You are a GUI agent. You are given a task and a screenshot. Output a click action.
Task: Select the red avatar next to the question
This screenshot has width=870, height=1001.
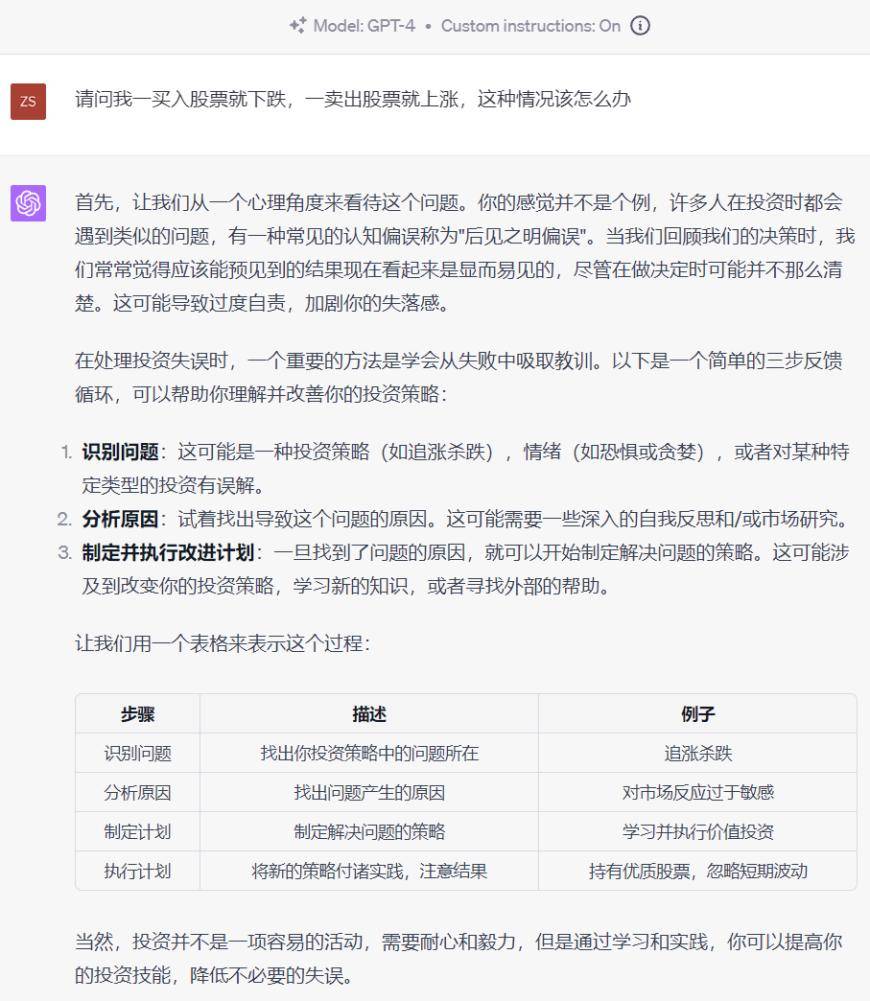click(x=27, y=103)
